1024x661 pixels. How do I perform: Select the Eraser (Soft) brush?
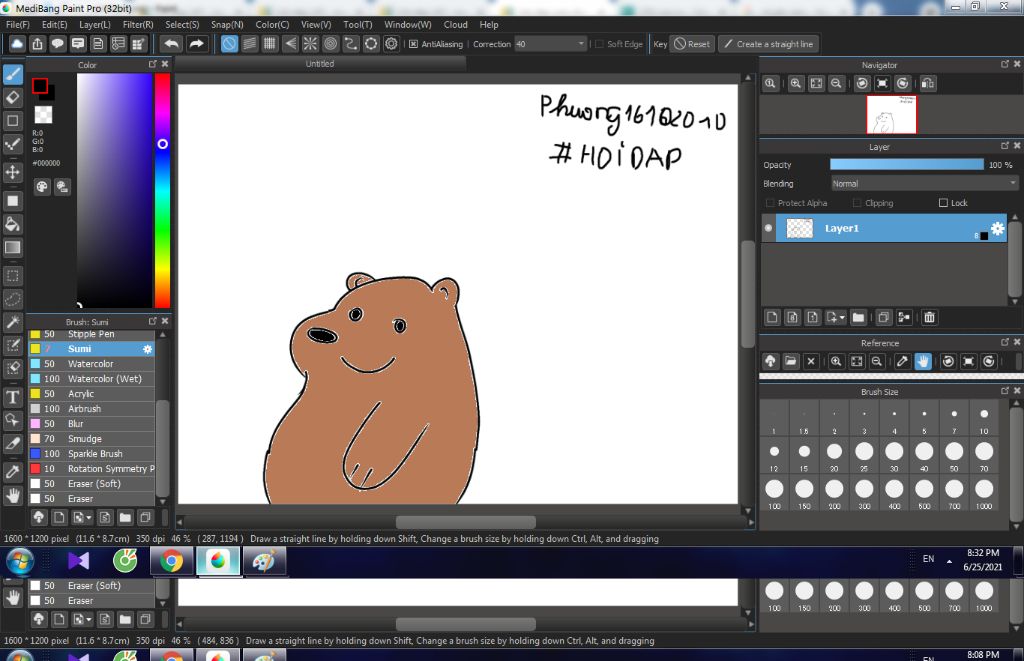pos(92,484)
